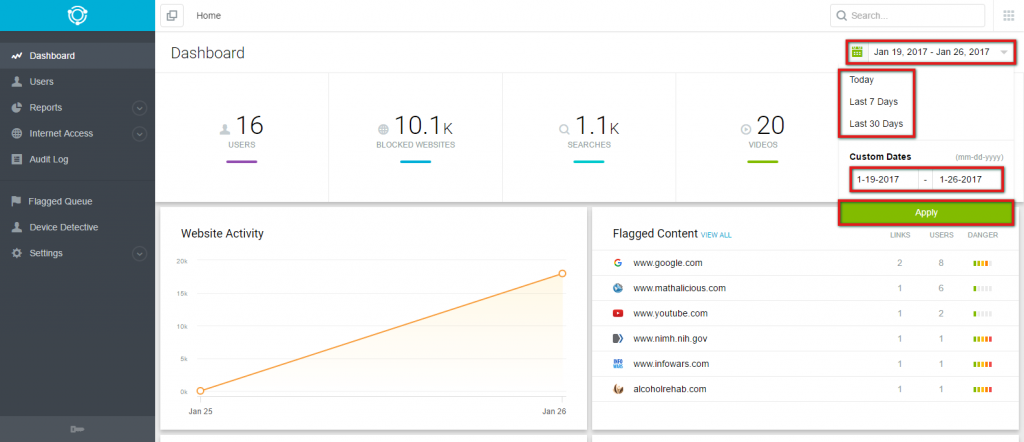1024x442 pixels.
Task: Click the Reports pie chart icon
Action: point(17,108)
